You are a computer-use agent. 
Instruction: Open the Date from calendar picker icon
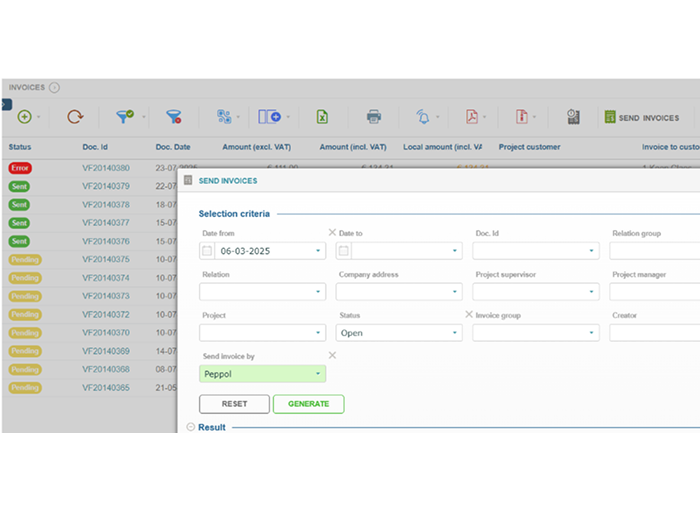click(207, 251)
